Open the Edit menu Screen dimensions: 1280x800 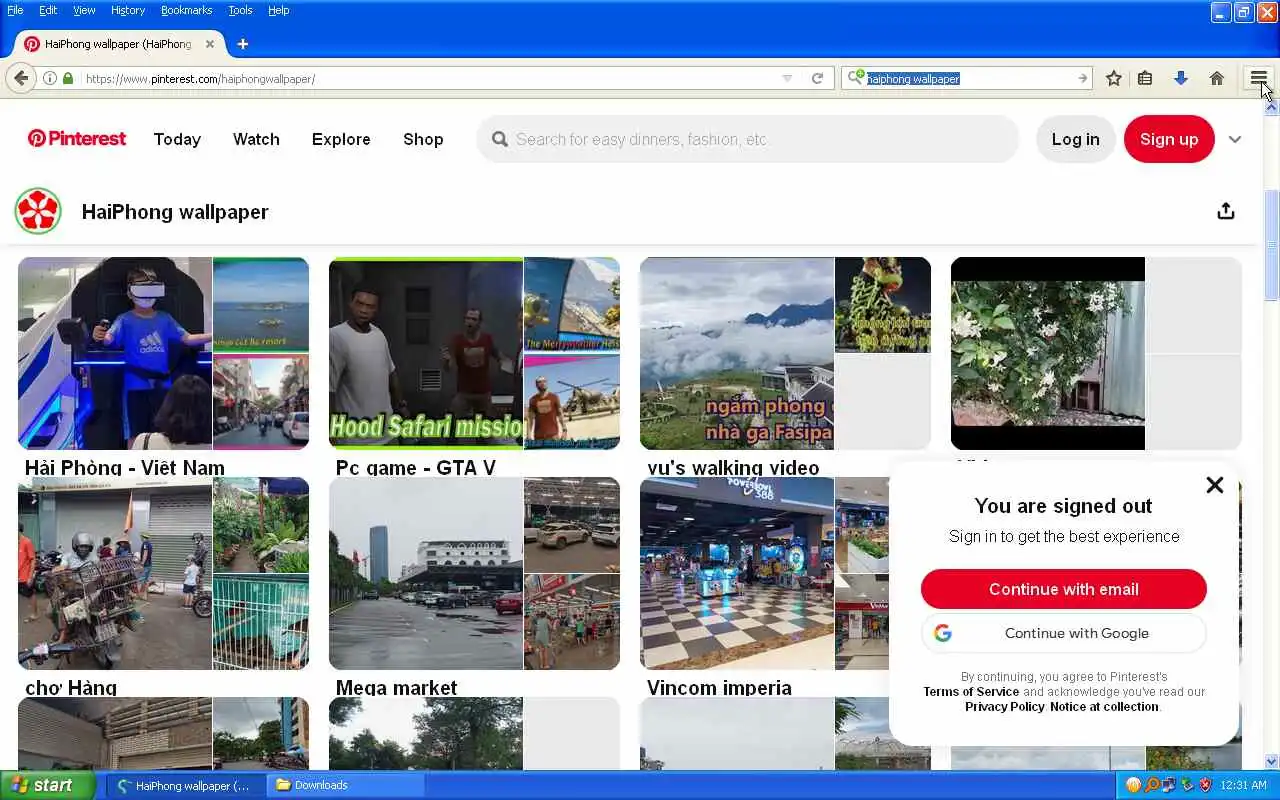[48, 10]
